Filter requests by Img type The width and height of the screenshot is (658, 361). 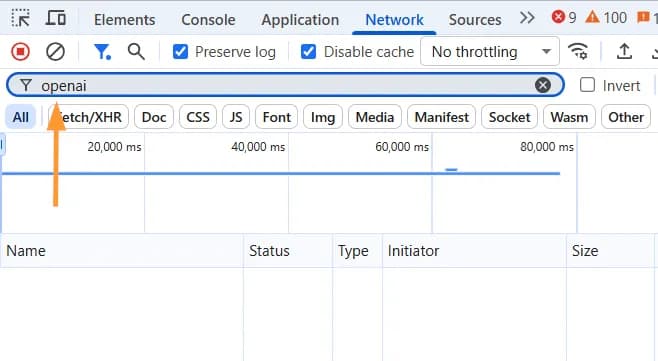tap(323, 117)
